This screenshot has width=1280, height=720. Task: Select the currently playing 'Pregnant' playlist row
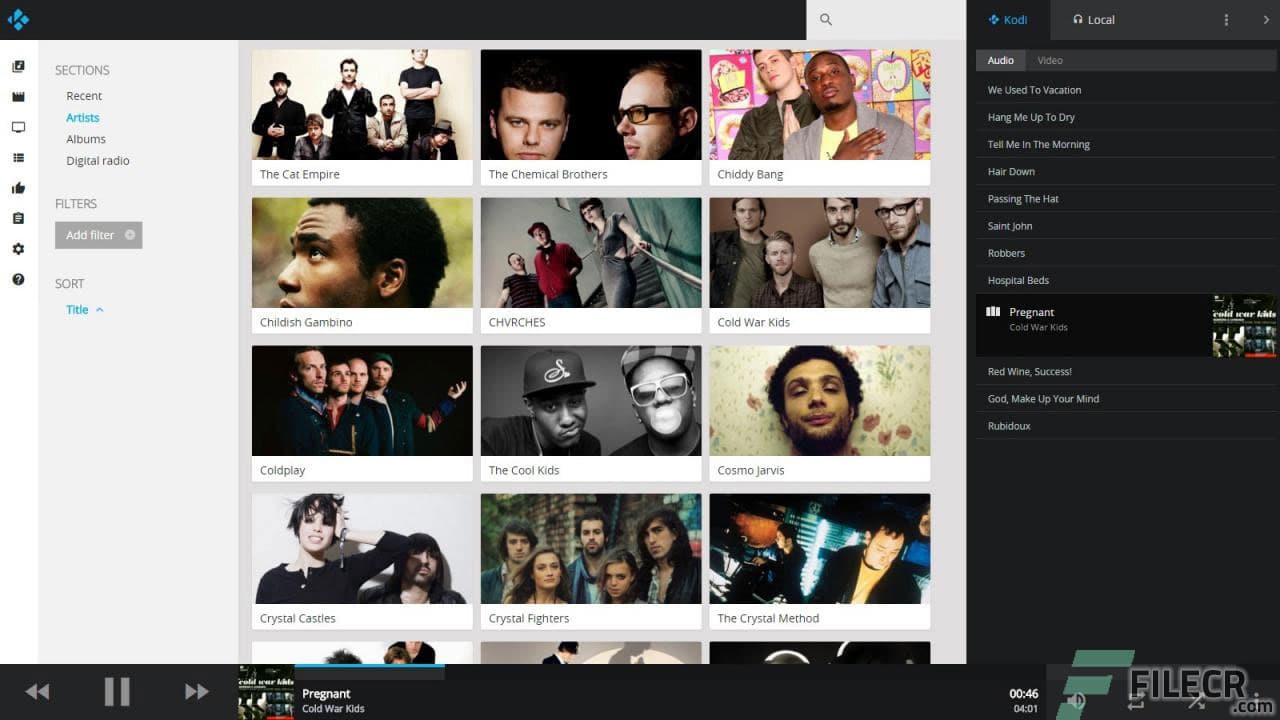click(x=1126, y=325)
